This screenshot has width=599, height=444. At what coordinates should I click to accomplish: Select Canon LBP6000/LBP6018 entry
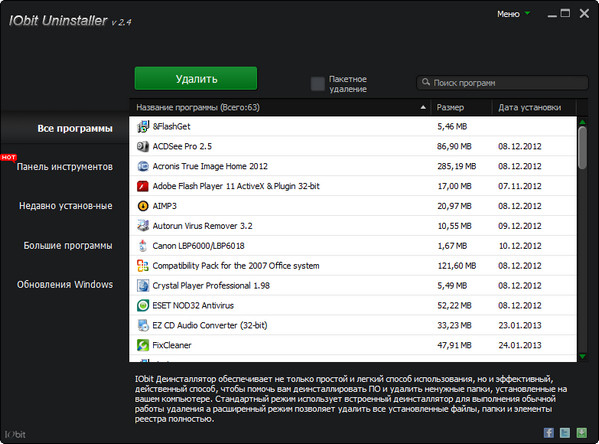[x=198, y=246]
